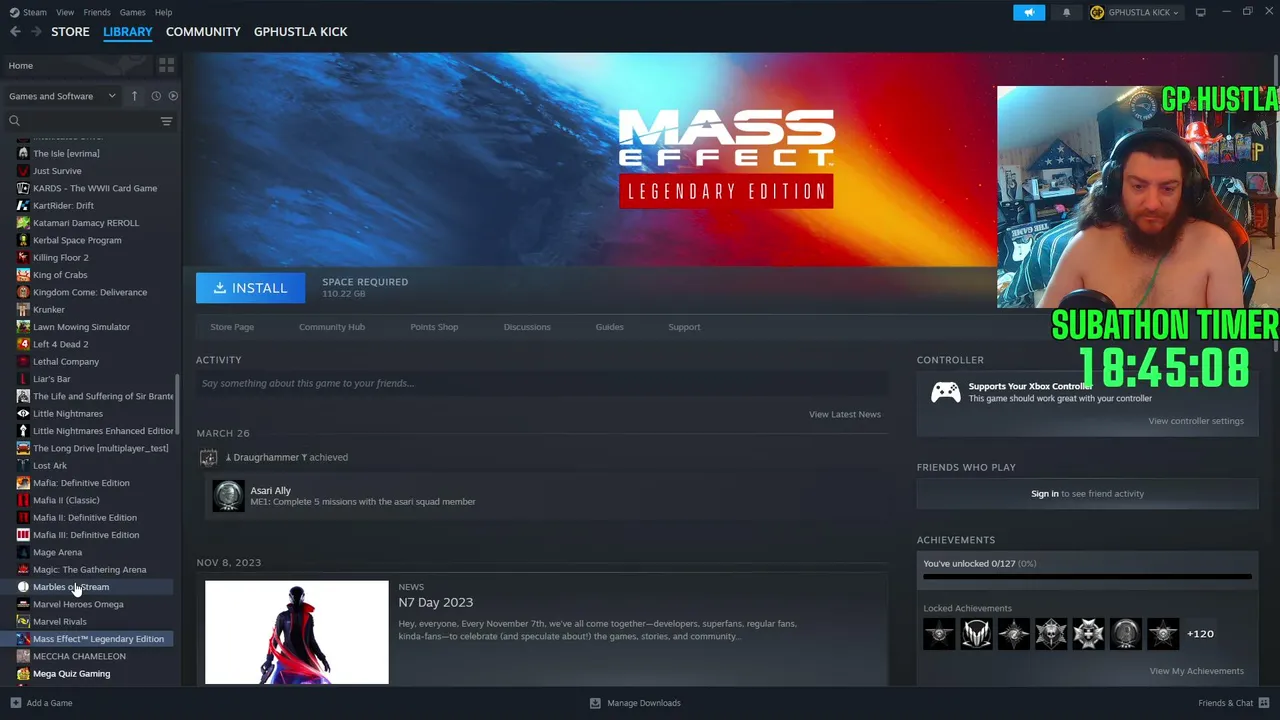
Task: Go to the COMMUNITY tab
Action: 203,32
